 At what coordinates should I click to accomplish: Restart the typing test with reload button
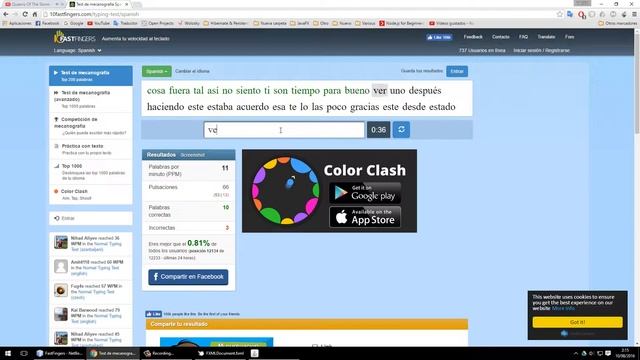click(x=401, y=129)
